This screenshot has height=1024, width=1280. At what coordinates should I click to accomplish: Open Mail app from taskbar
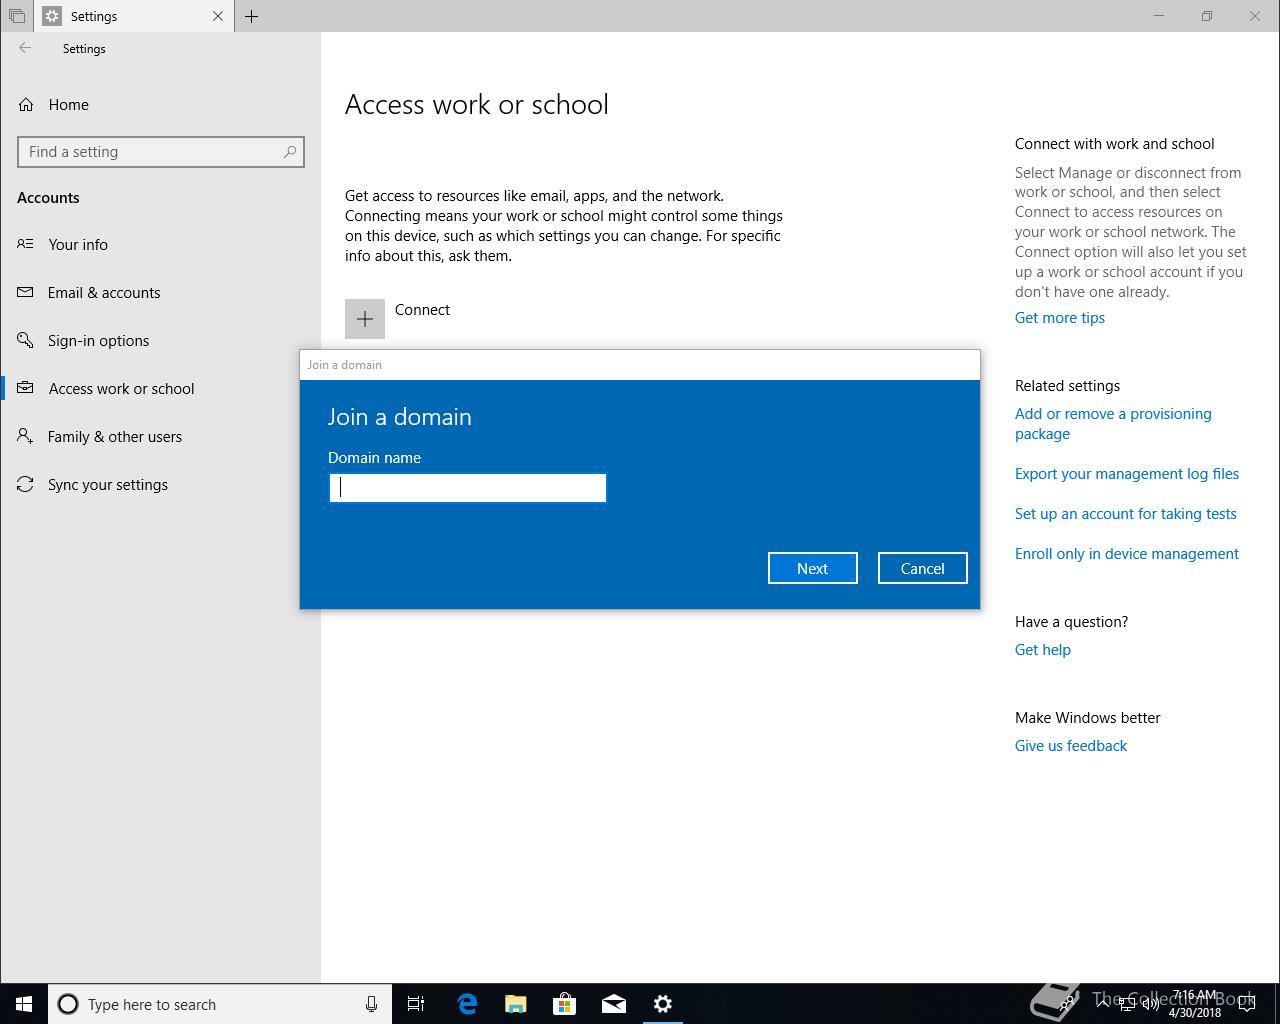pos(614,1004)
